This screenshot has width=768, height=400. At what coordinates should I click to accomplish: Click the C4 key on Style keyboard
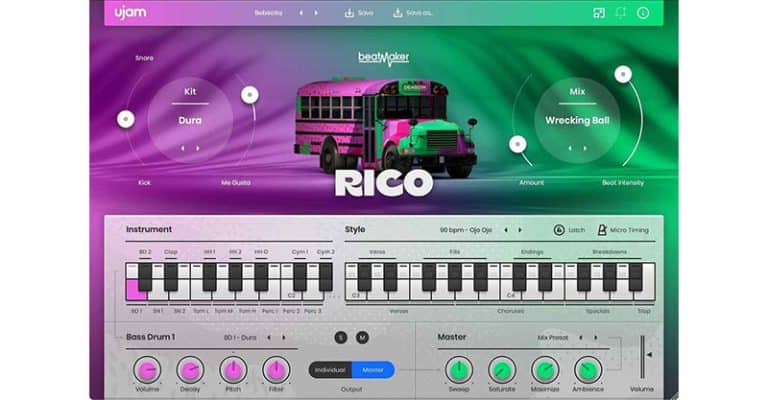tap(511, 295)
